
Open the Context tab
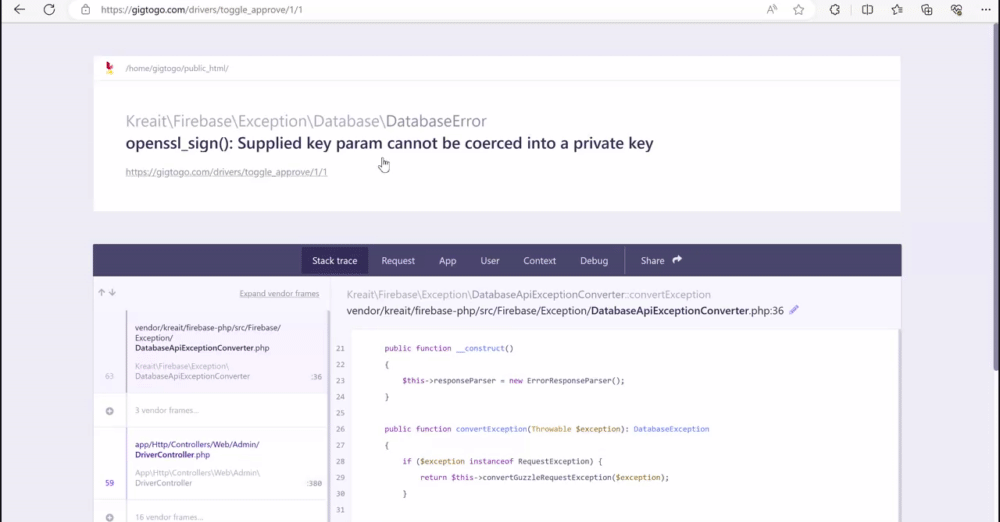pyautogui.click(x=540, y=260)
